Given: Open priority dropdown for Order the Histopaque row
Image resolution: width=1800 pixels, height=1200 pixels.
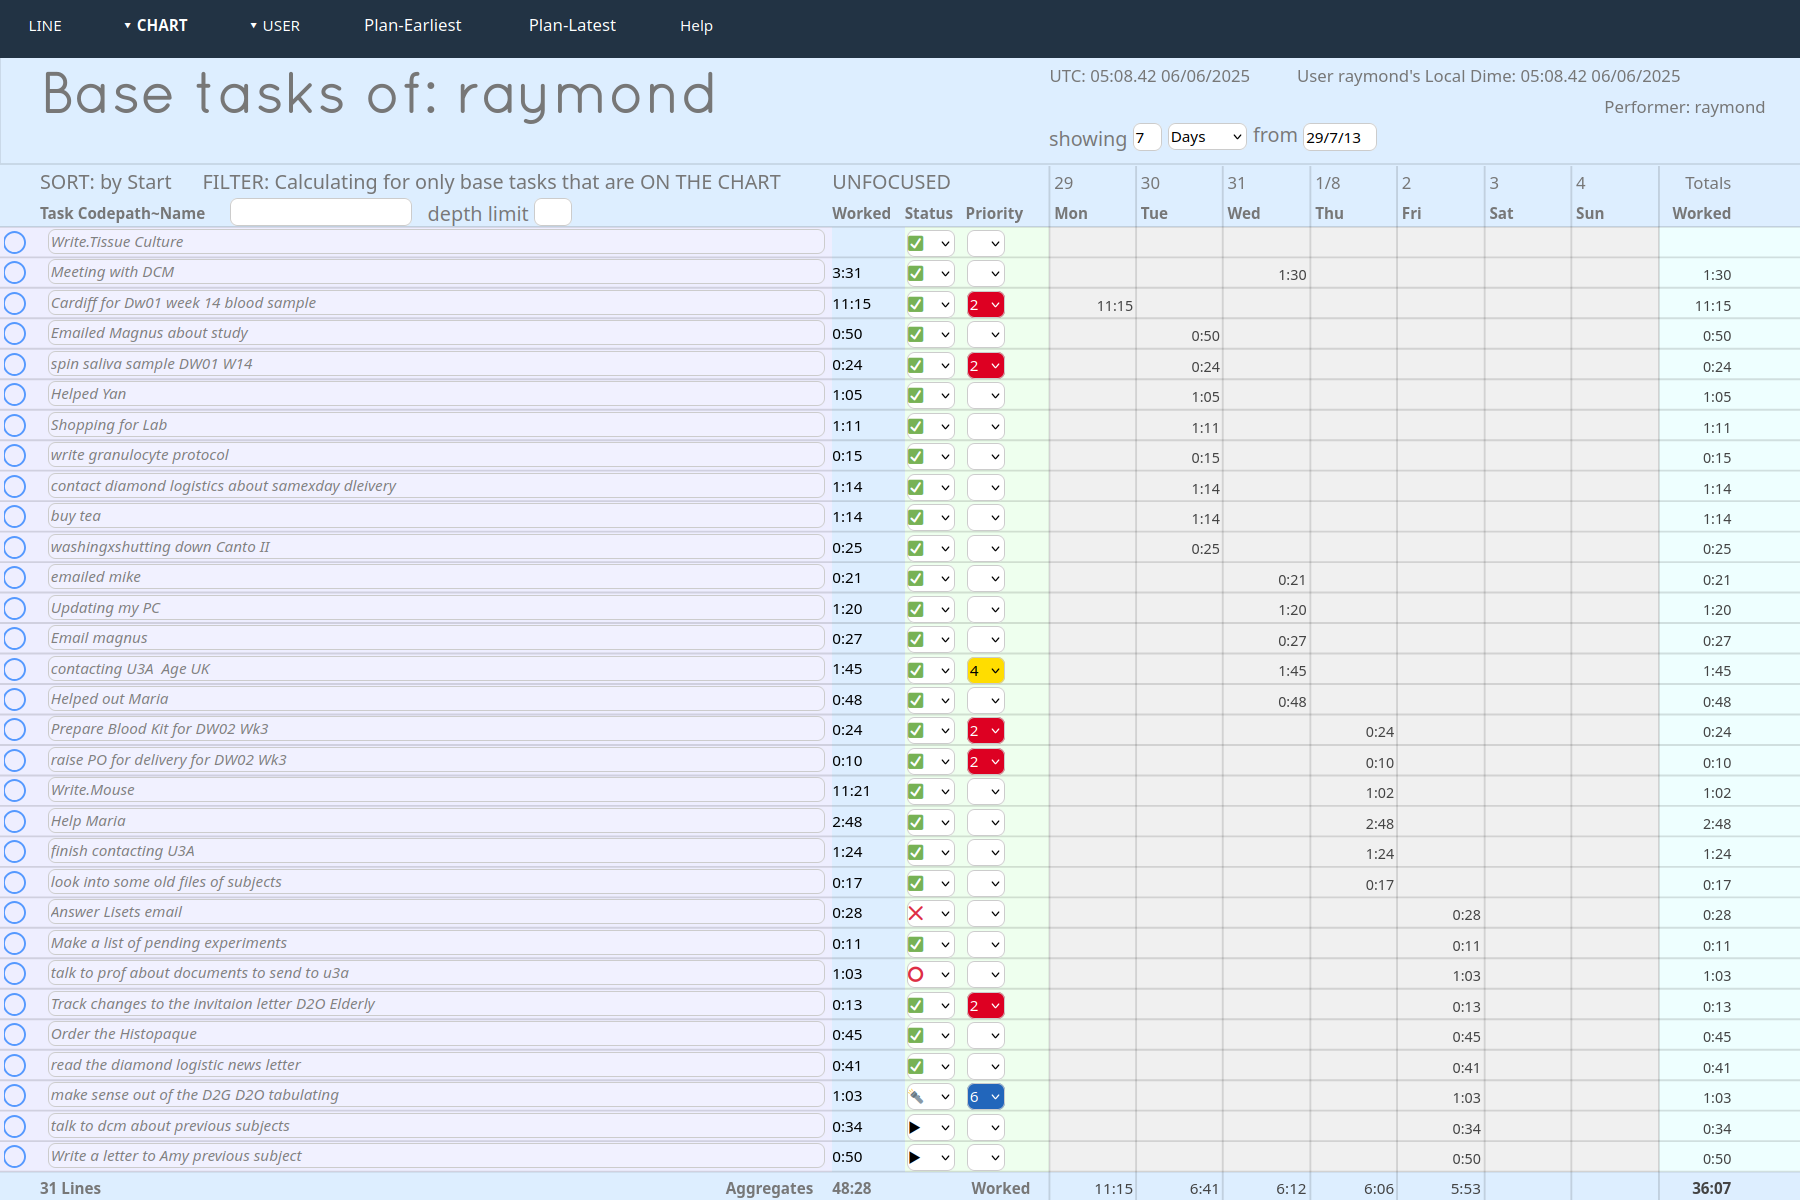Looking at the screenshot, I should (985, 1035).
